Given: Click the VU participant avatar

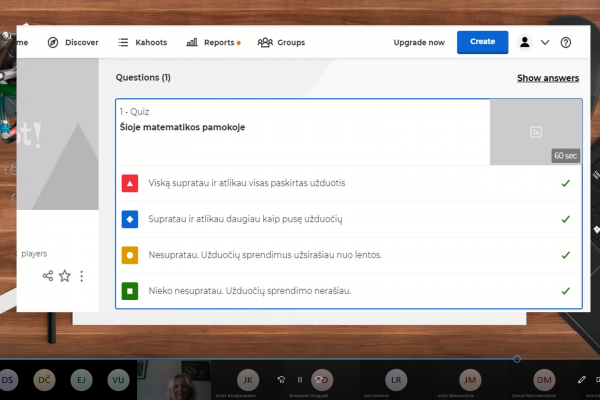Looking at the screenshot, I should pyautogui.click(x=118, y=380).
